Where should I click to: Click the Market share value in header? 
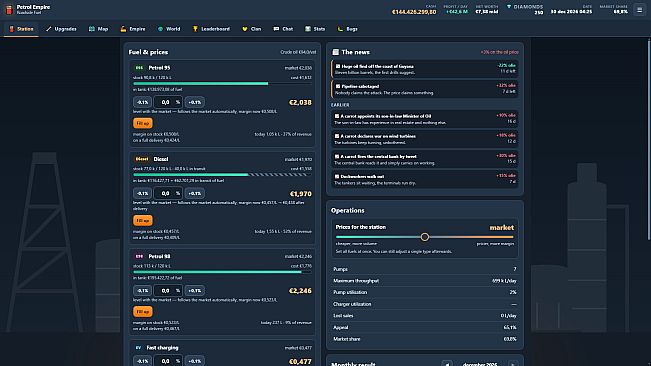coord(621,12)
